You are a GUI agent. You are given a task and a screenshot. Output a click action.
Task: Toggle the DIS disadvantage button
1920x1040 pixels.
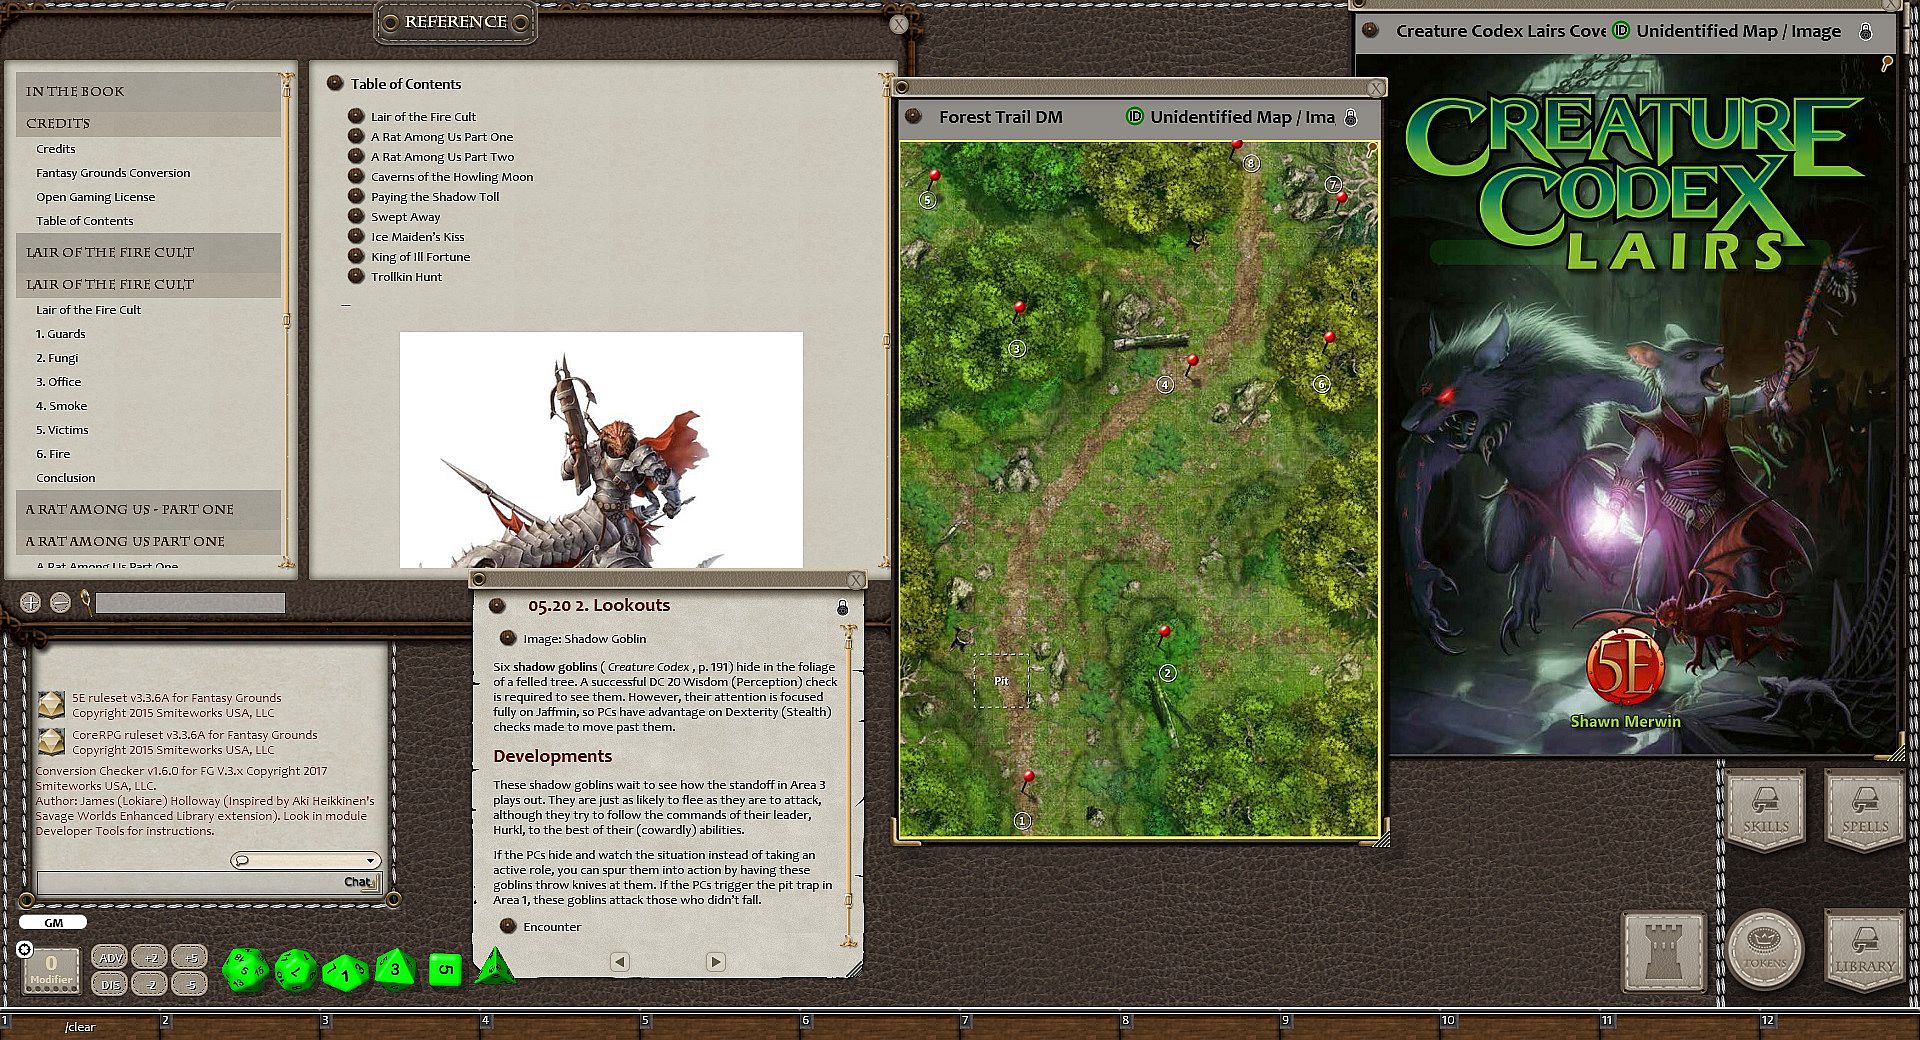[x=110, y=984]
